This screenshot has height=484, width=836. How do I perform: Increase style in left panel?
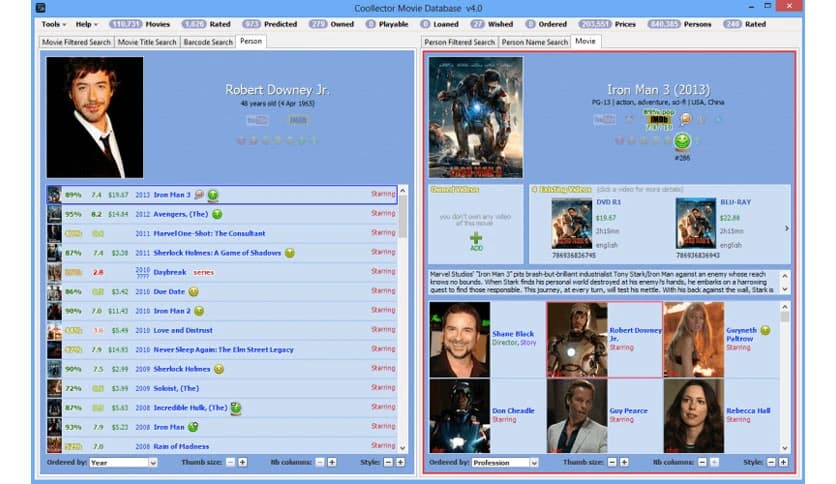(x=400, y=462)
